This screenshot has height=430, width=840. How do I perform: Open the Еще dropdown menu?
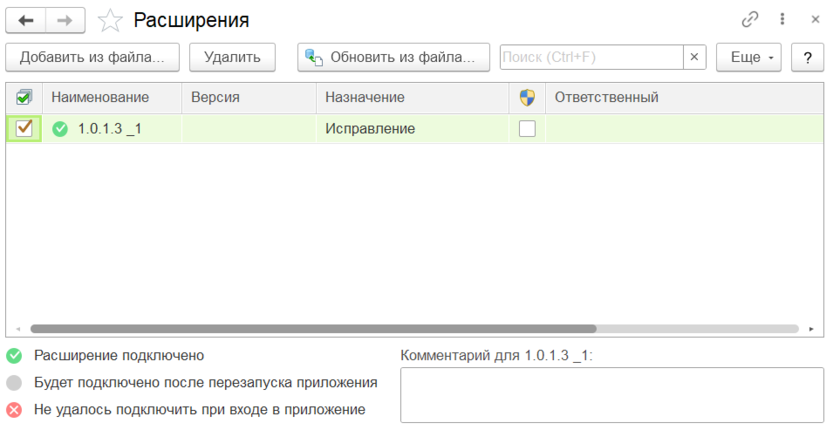(749, 57)
